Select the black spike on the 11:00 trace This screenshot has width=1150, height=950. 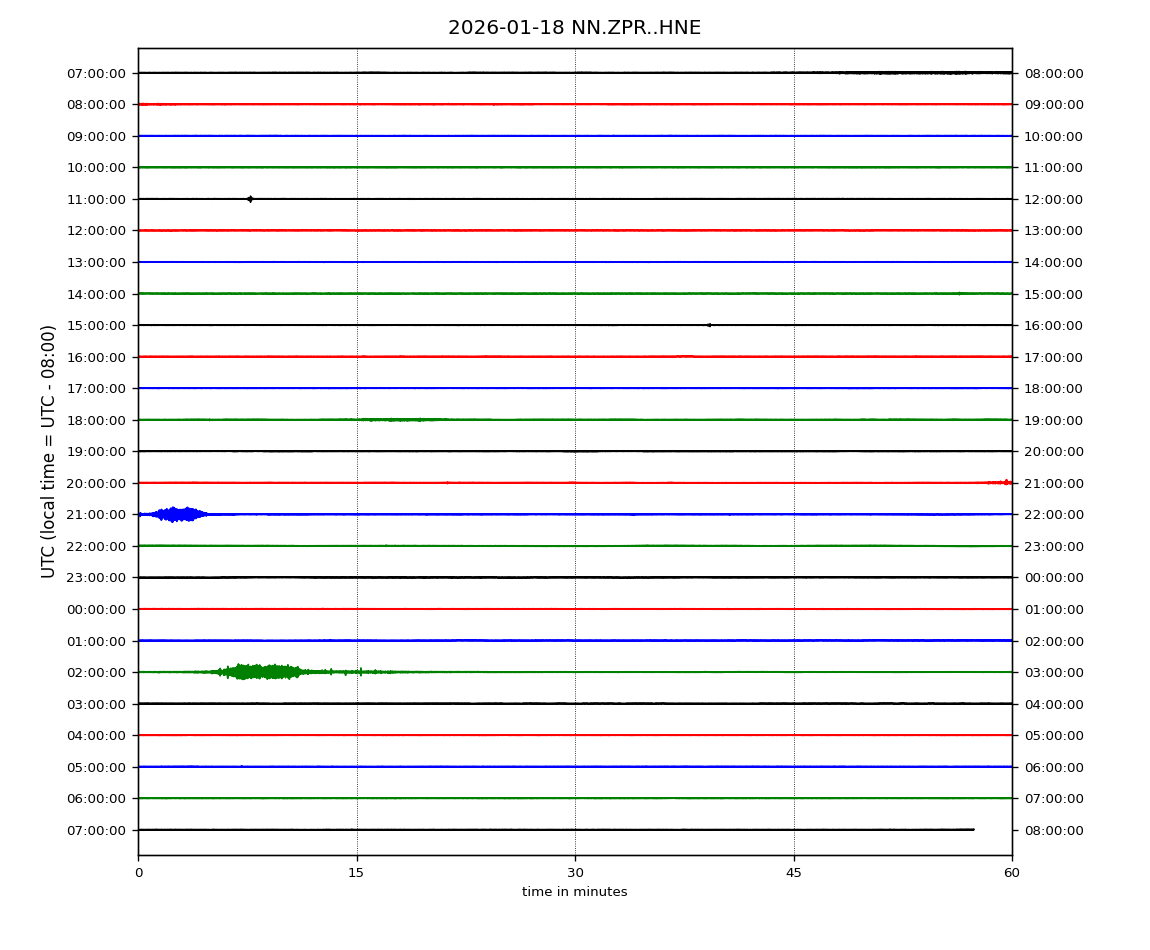coord(250,199)
